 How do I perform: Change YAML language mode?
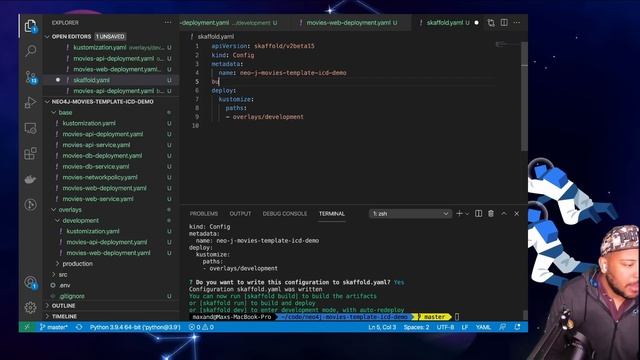pos(484,327)
